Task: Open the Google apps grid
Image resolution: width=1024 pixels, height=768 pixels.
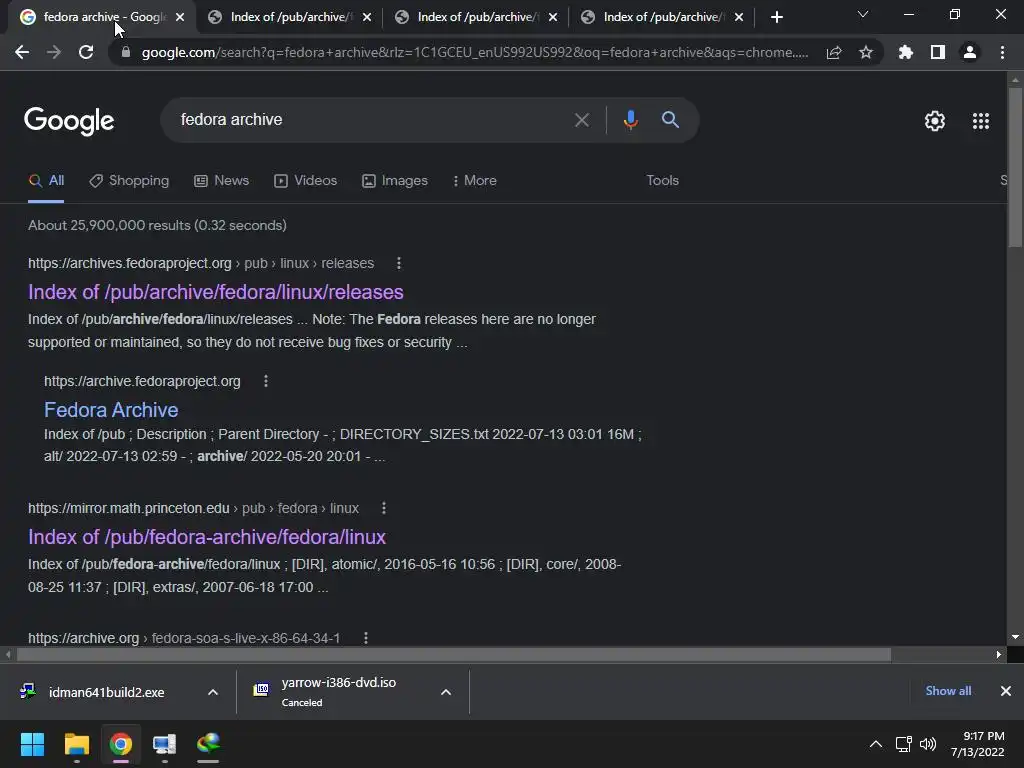Action: (x=981, y=121)
